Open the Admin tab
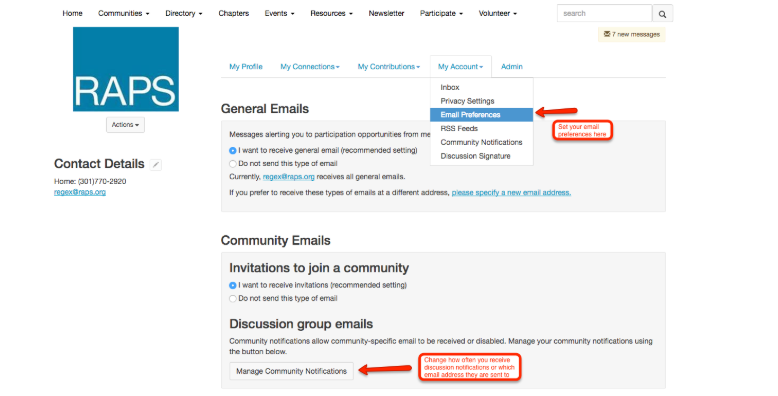The height and width of the screenshot is (396, 778). (512, 66)
